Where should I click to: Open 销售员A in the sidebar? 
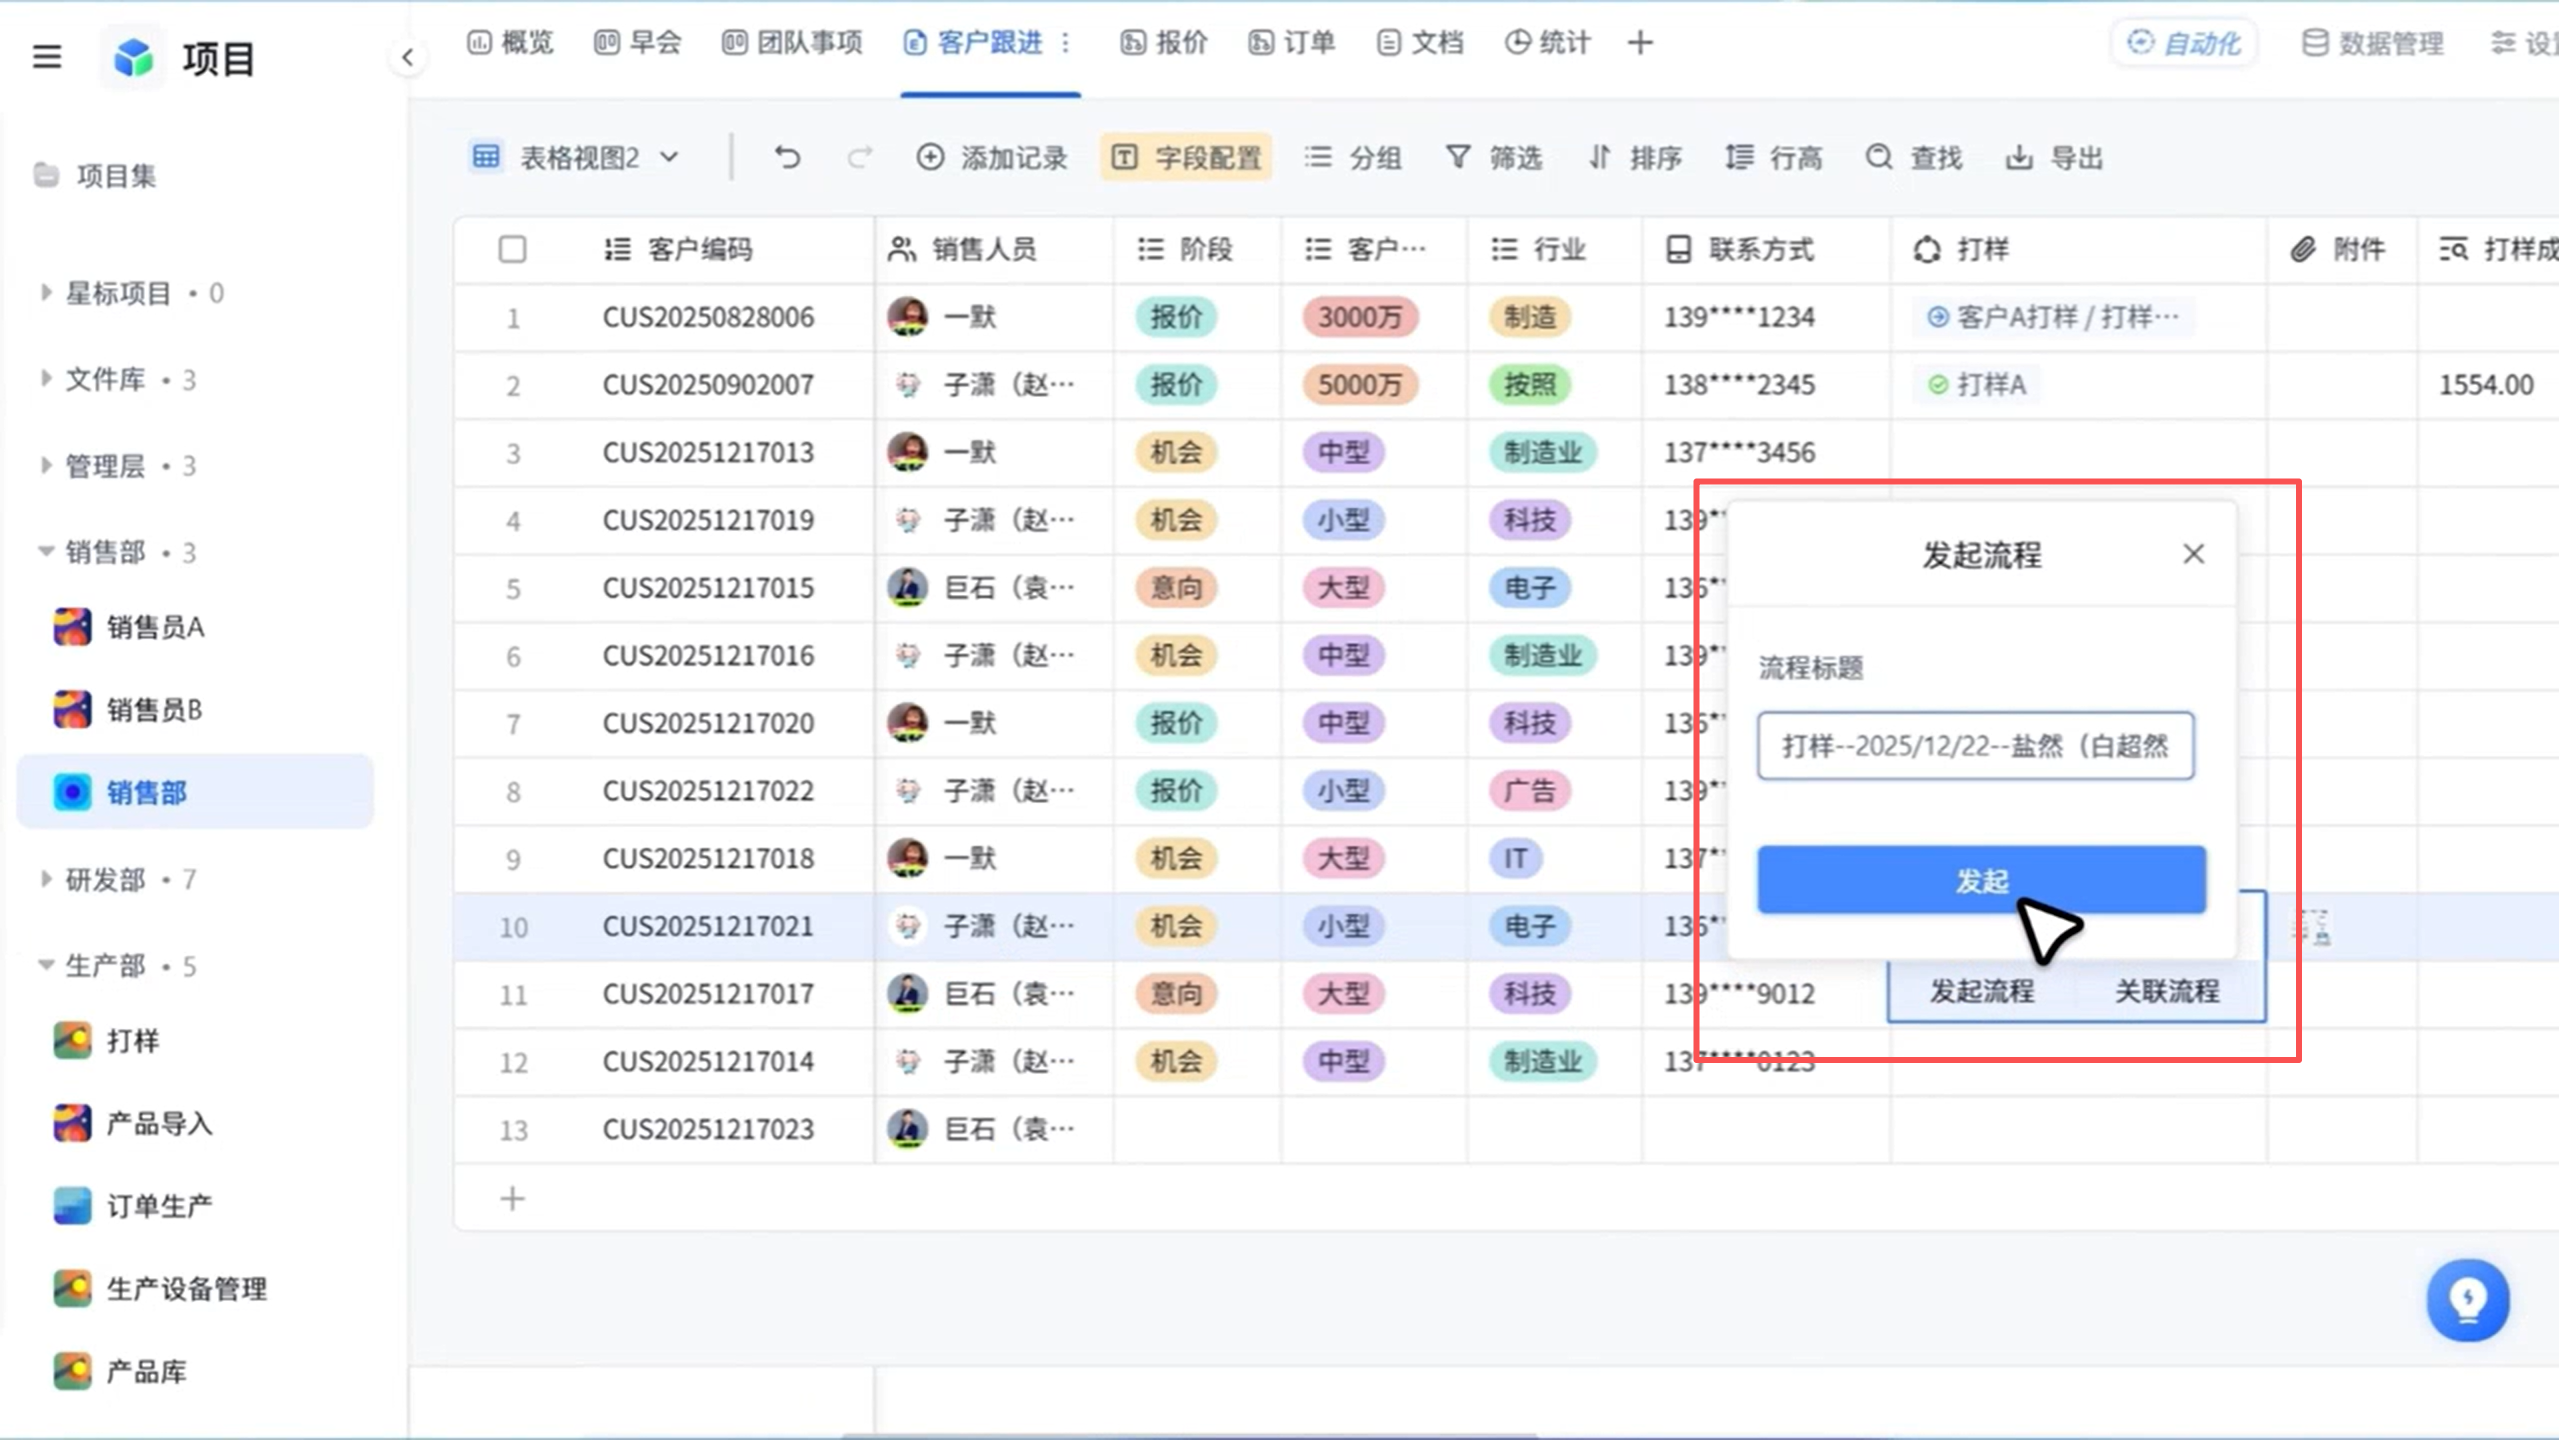pos(128,627)
